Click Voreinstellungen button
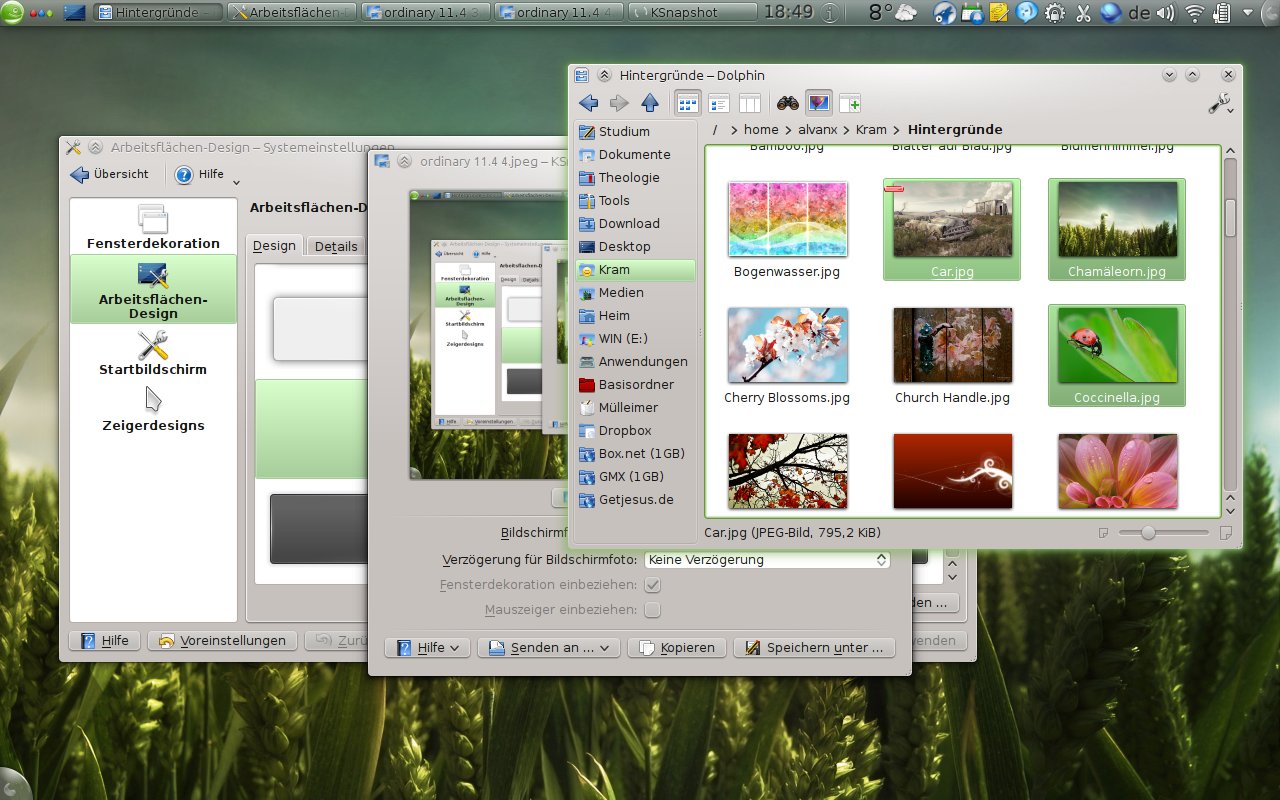Screen dimensions: 1280x800 [x=222, y=640]
